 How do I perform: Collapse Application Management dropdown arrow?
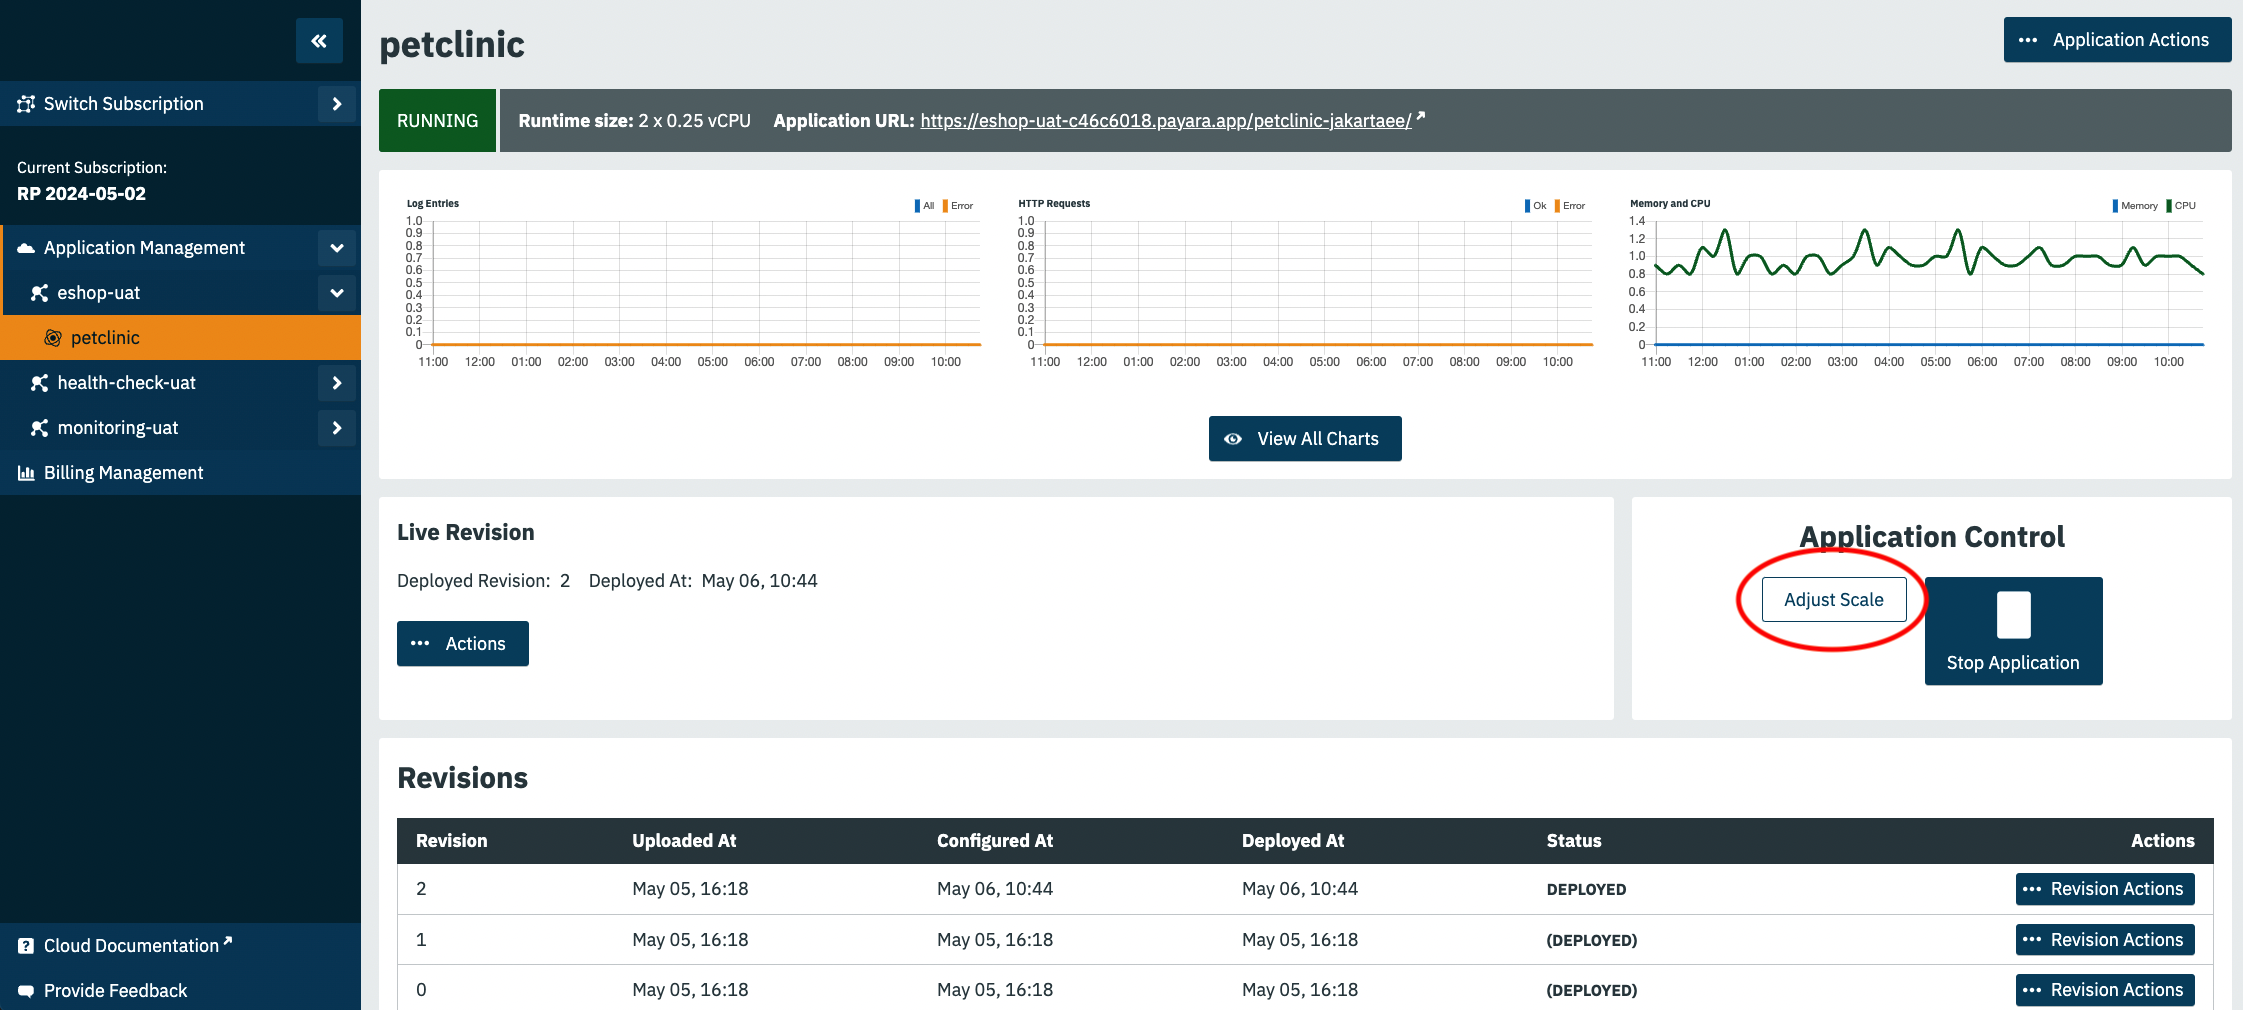click(337, 248)
